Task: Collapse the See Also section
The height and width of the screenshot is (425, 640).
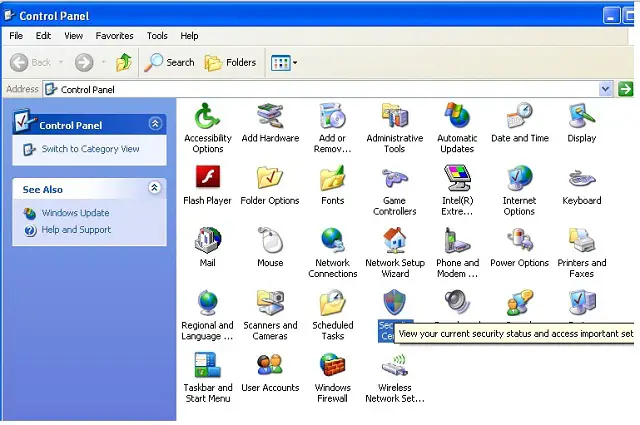Action: (154, 188)
